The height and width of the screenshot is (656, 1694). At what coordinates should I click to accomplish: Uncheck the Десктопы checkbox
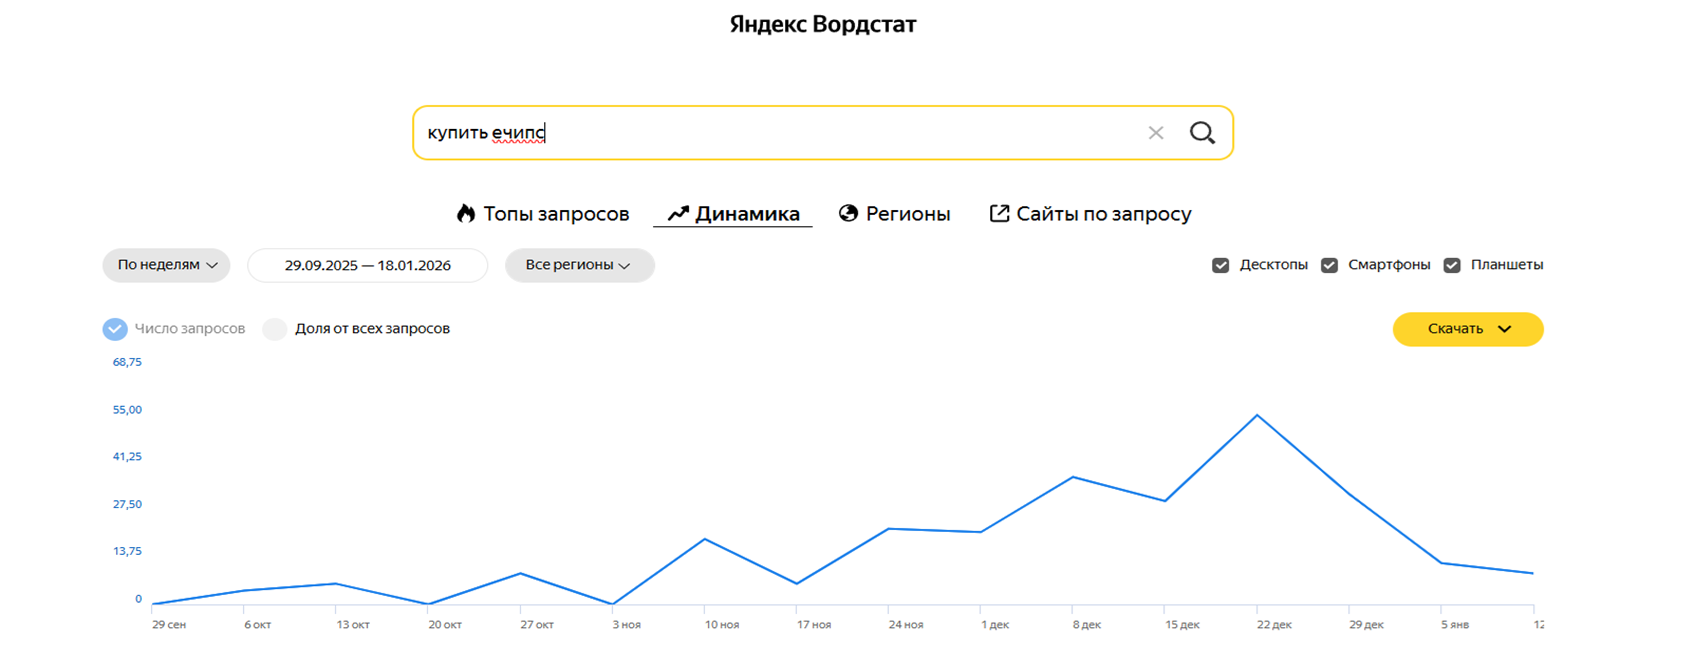(x=1220, y=265)
